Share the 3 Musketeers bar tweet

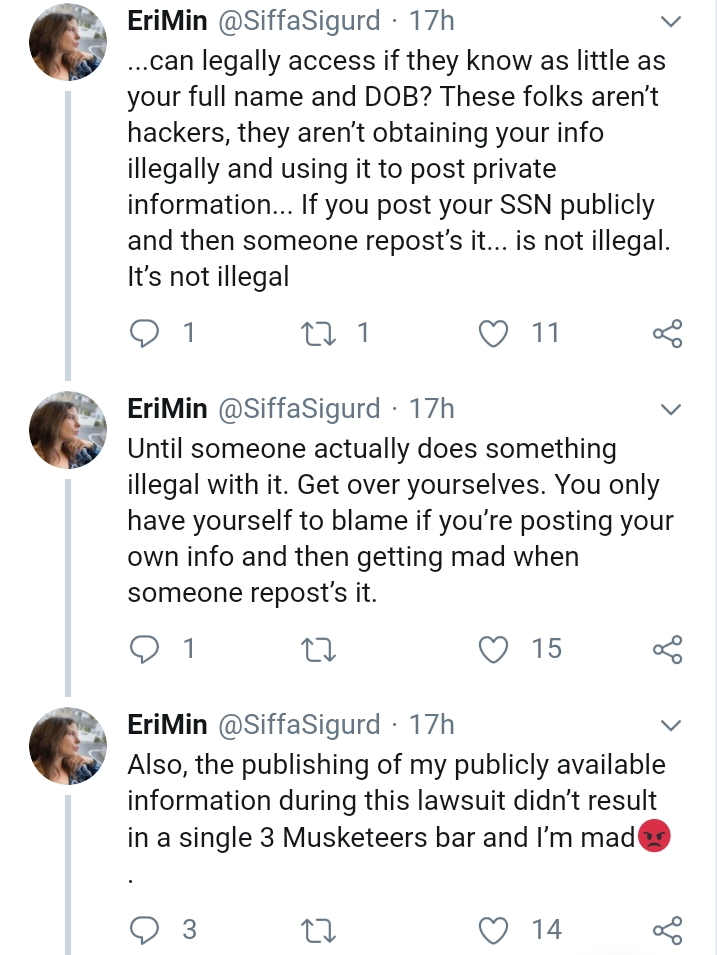click(x=668, y=930)
